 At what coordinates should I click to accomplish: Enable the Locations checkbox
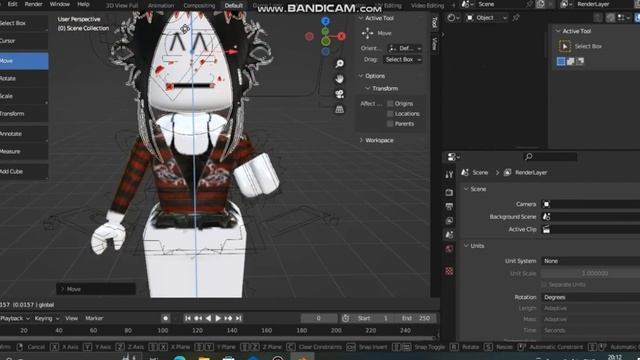tap(390, 113)
